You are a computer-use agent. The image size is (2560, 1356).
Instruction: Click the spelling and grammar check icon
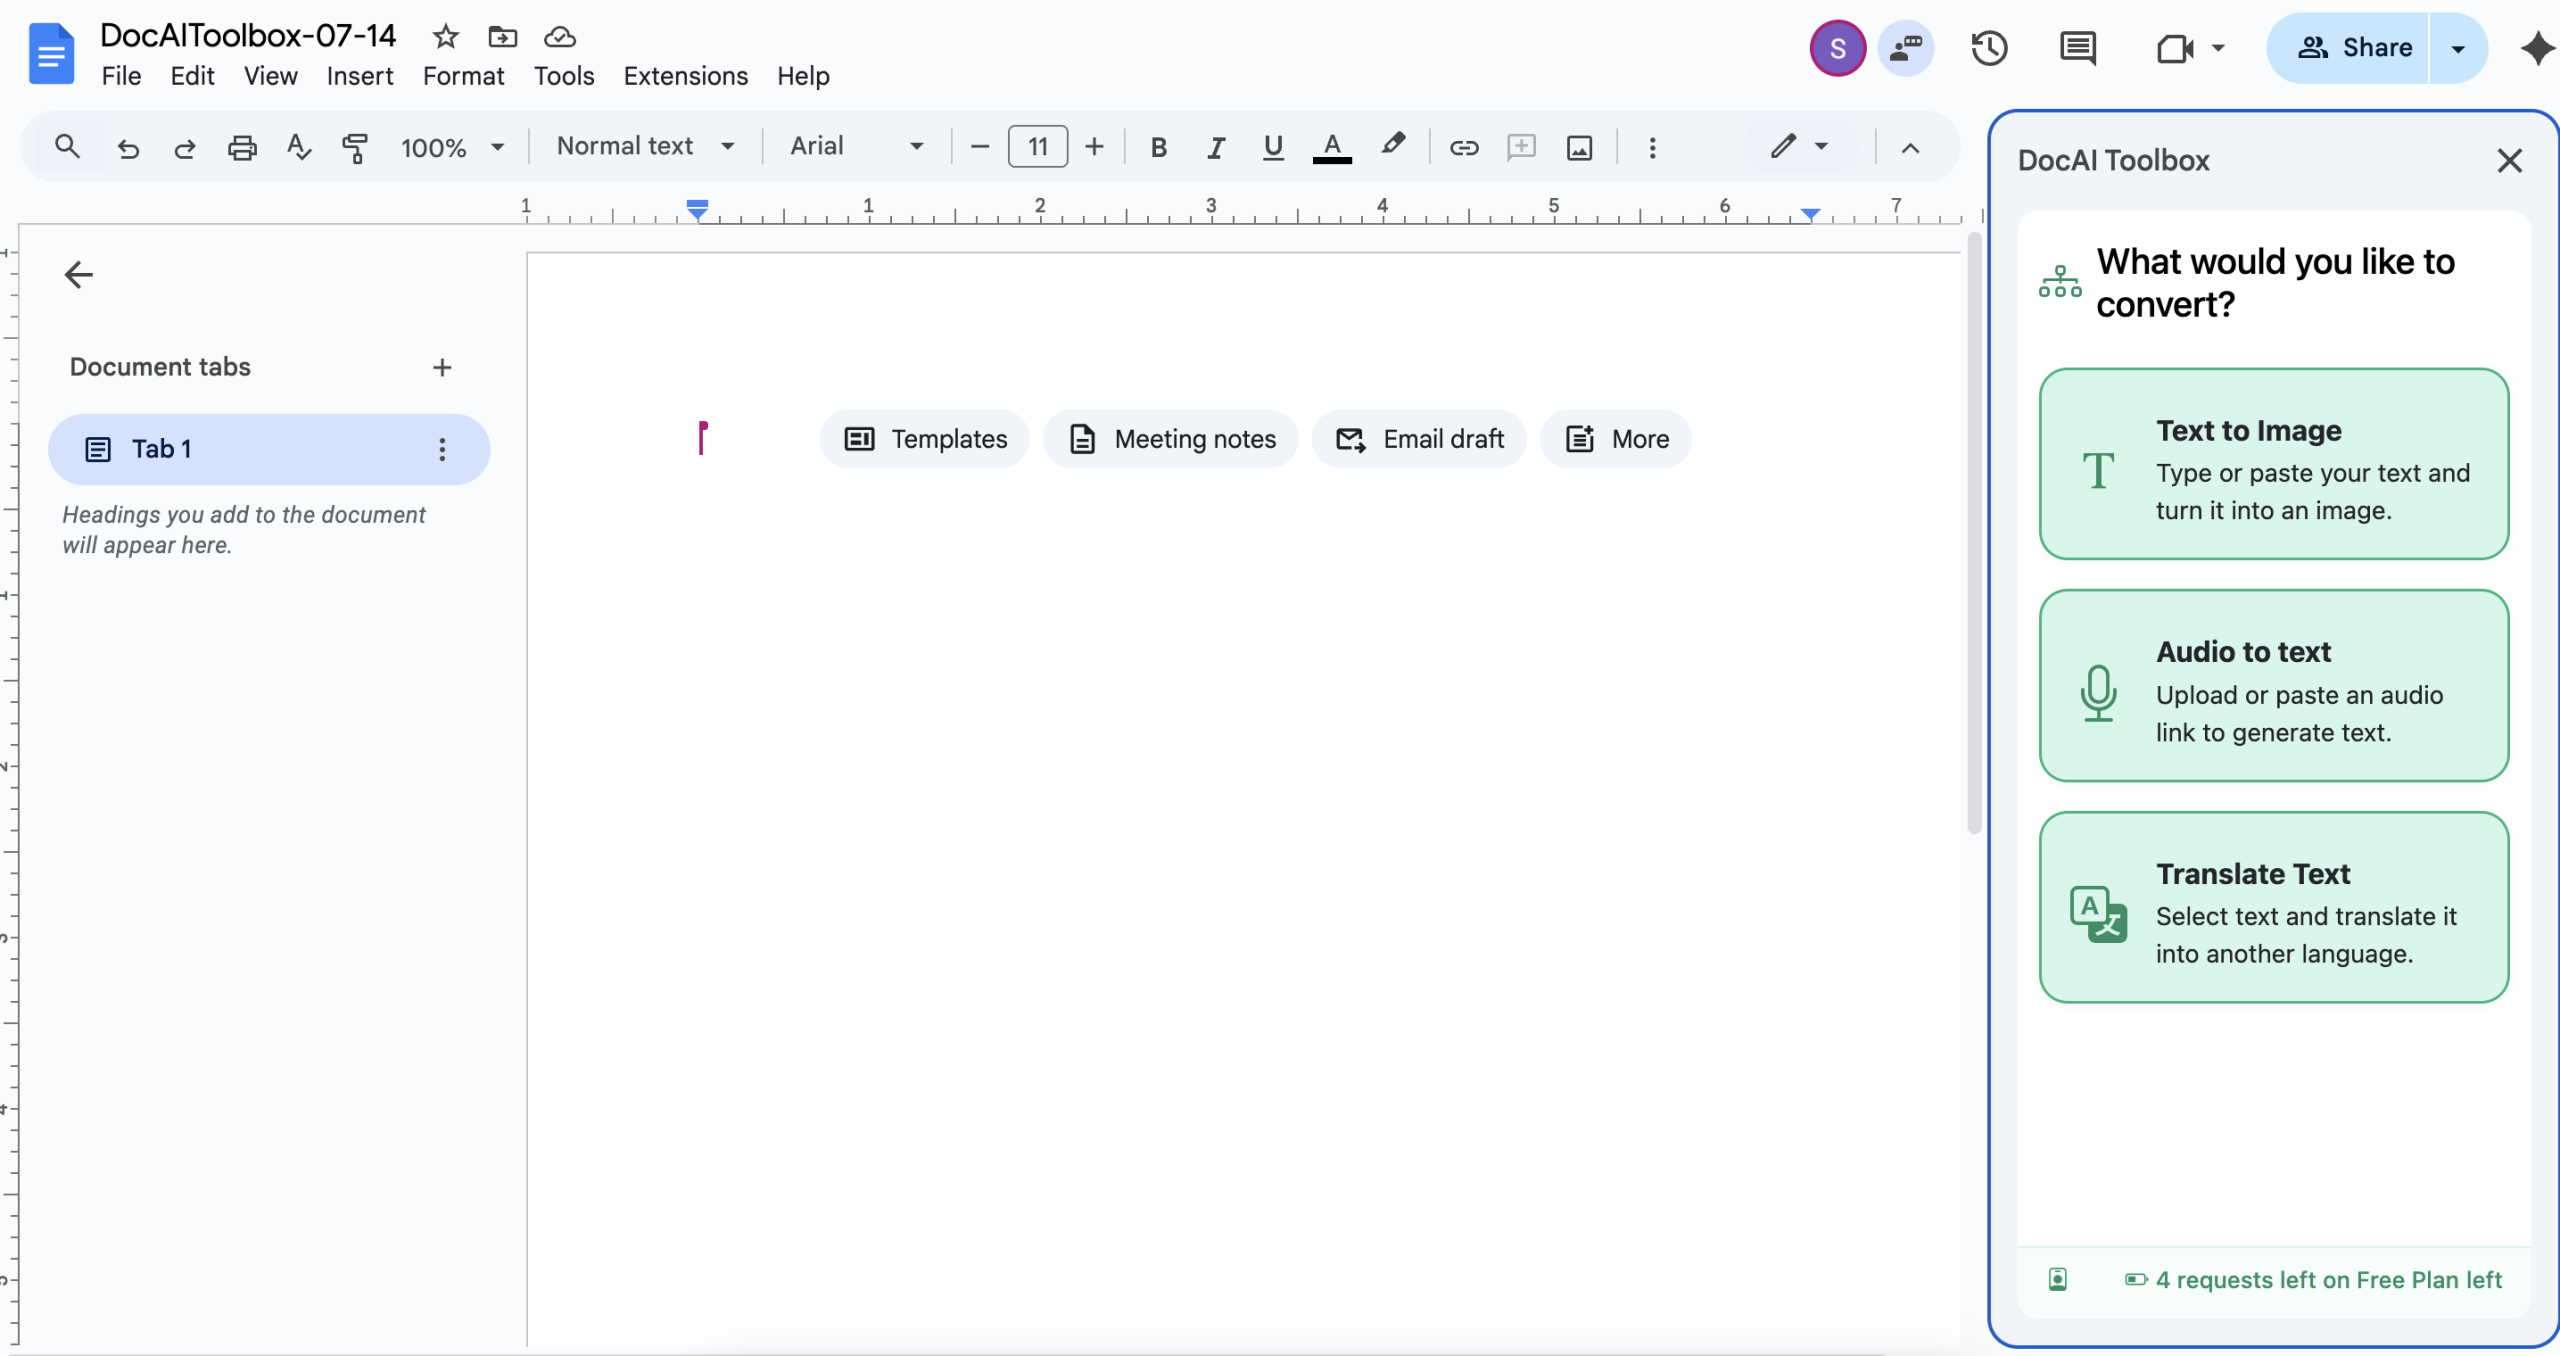[x=298, y=147]
